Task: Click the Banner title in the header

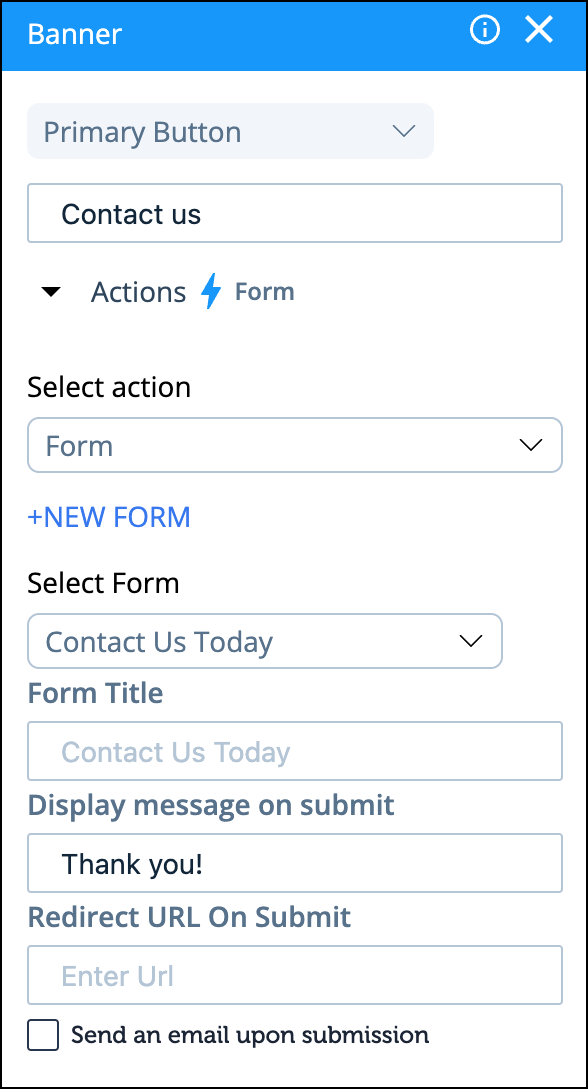Action: [74, 33]
